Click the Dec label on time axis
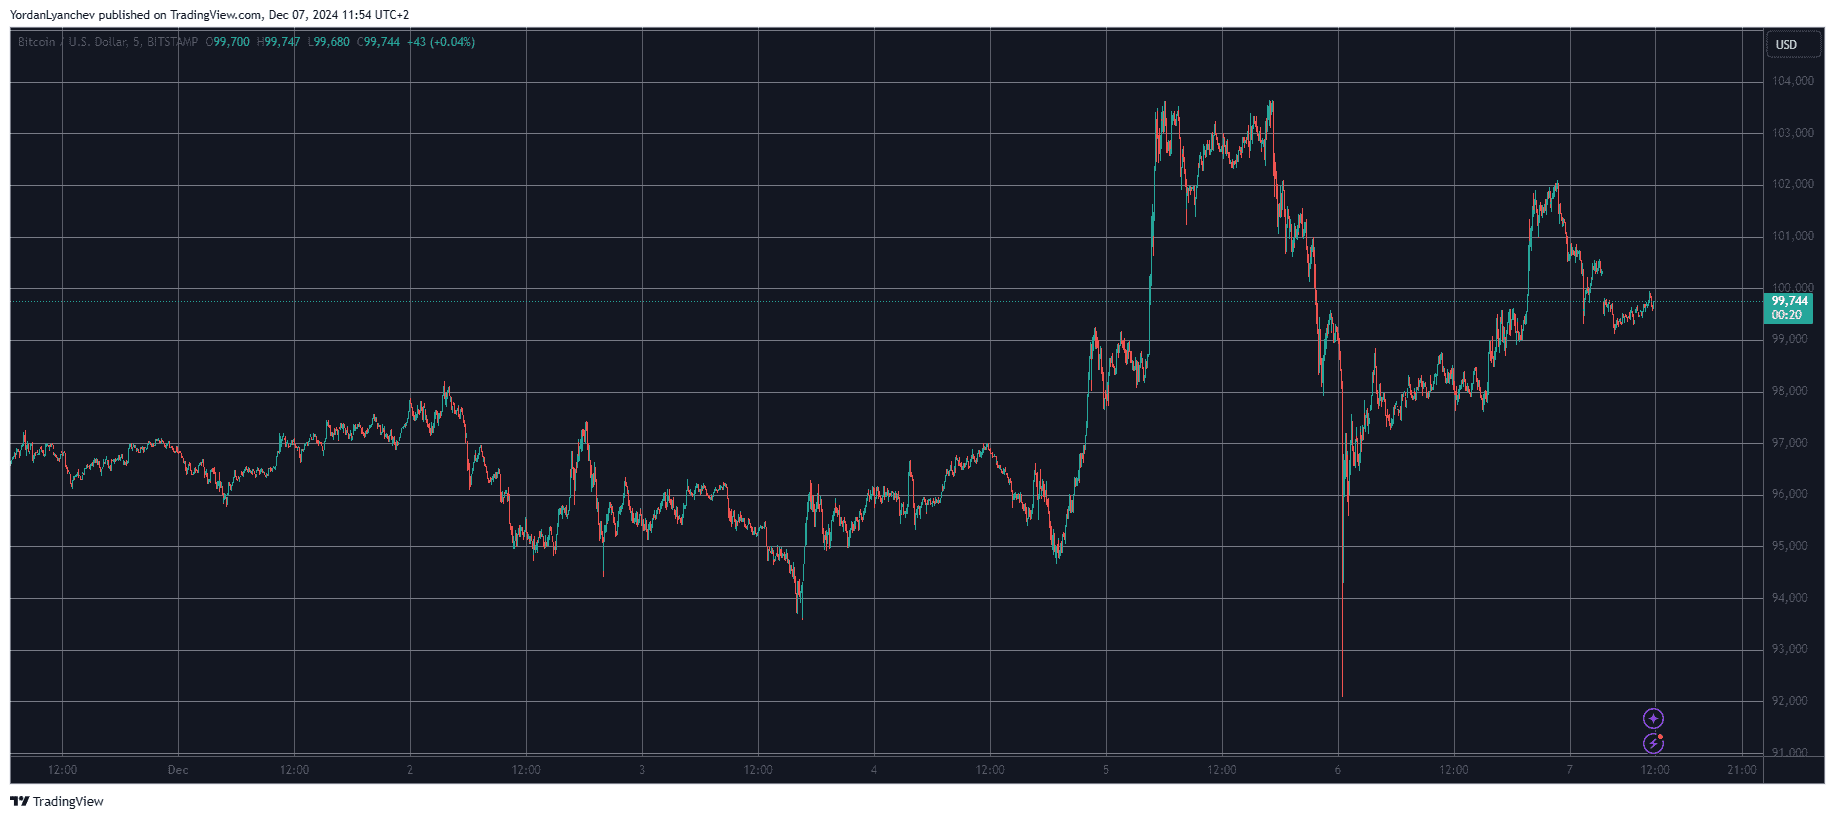The image size is (1835, 819). 178,770
